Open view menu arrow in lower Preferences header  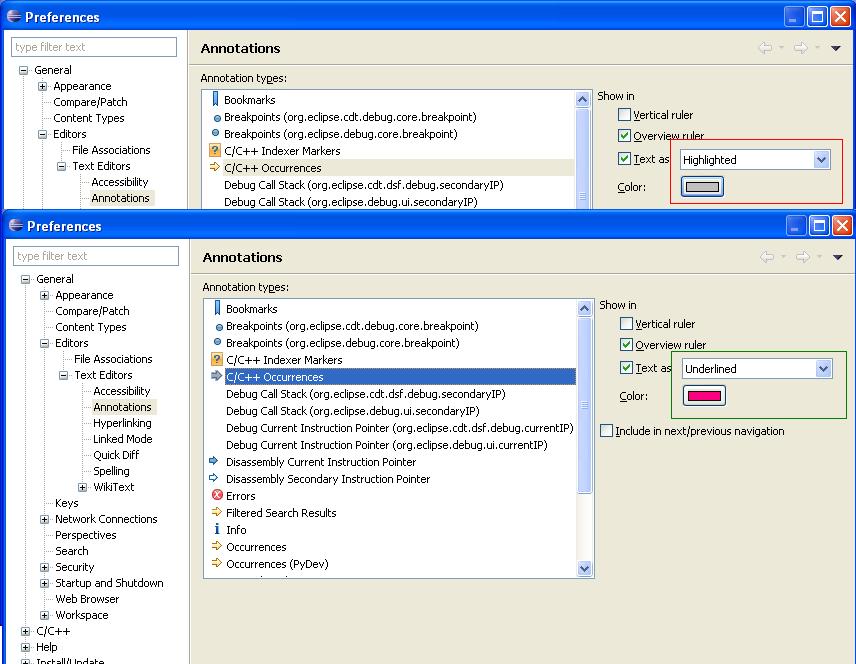837,257
